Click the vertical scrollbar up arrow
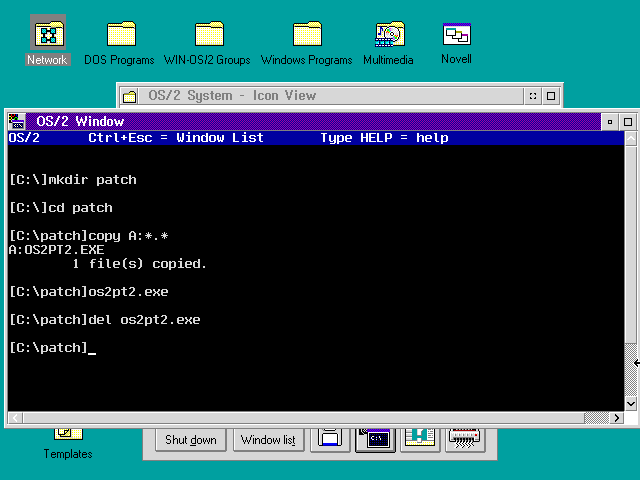 coord(631,139)
